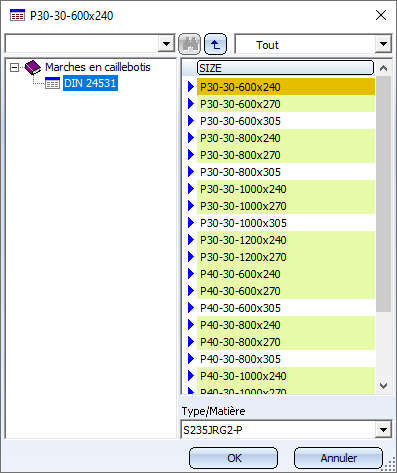This screenshot has height=473, width=397.
Task: Select size row P40-30-800x270
Action: [286, 342]
